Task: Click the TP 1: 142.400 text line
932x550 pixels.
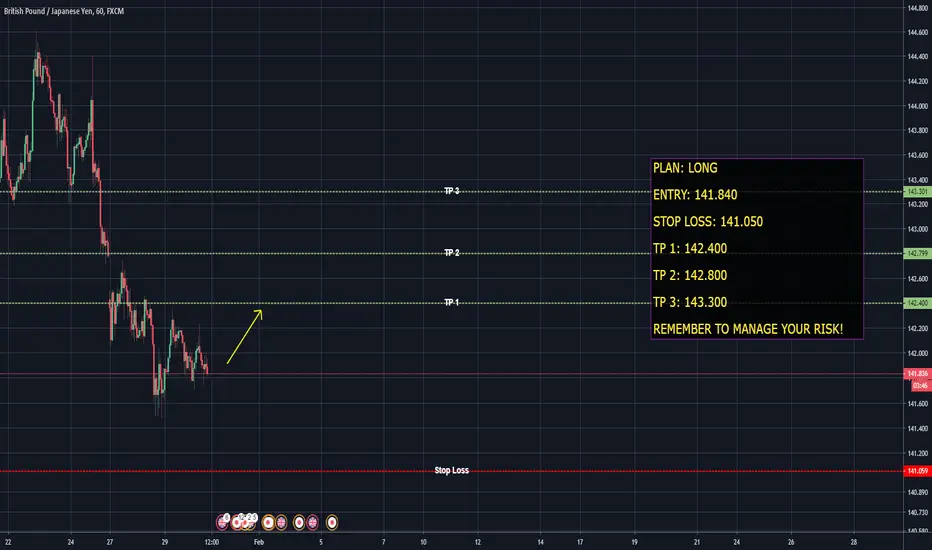Action: click(689, 248)
